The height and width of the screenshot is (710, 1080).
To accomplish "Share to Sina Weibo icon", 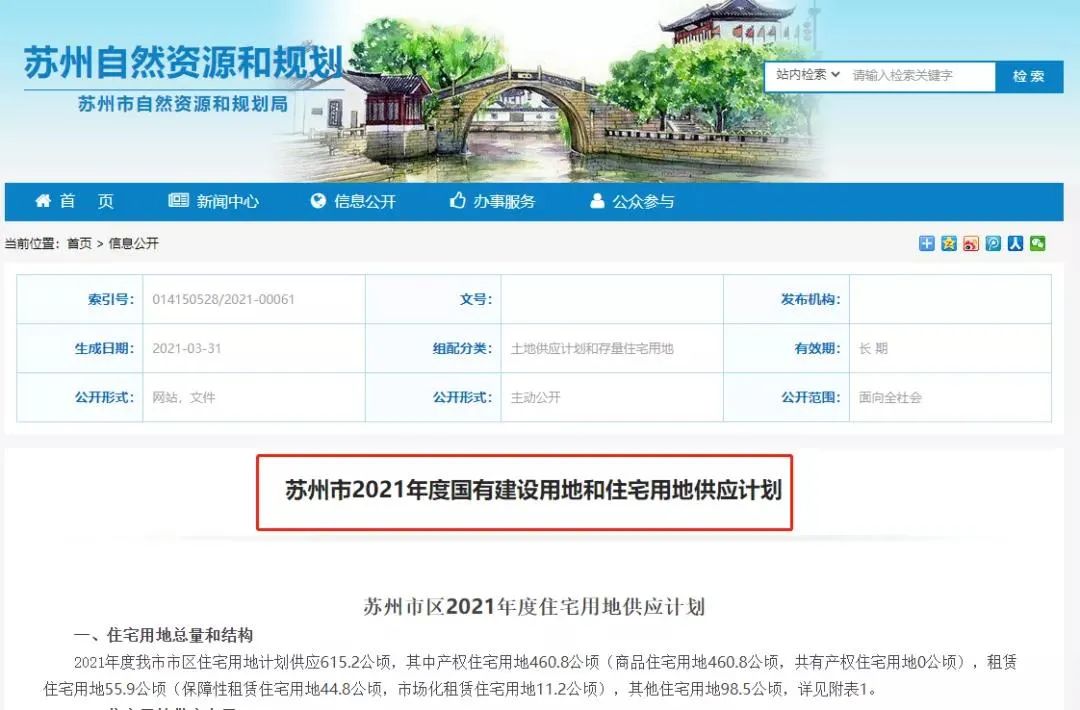I will tap(970, 243).
